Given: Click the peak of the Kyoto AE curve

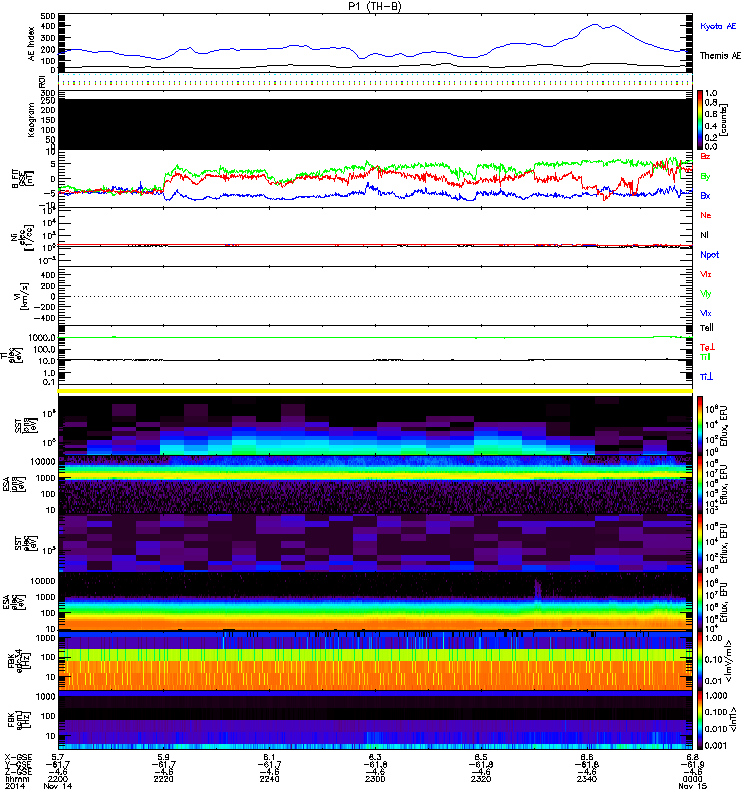Looking at the screenshot, I should [x=594, y=24].
